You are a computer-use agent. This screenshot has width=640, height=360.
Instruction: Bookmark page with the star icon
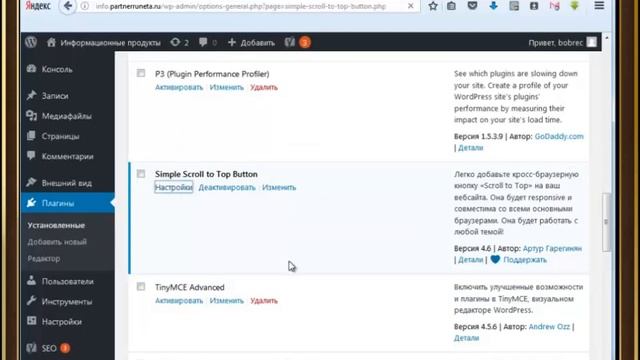tap(433, 6)
